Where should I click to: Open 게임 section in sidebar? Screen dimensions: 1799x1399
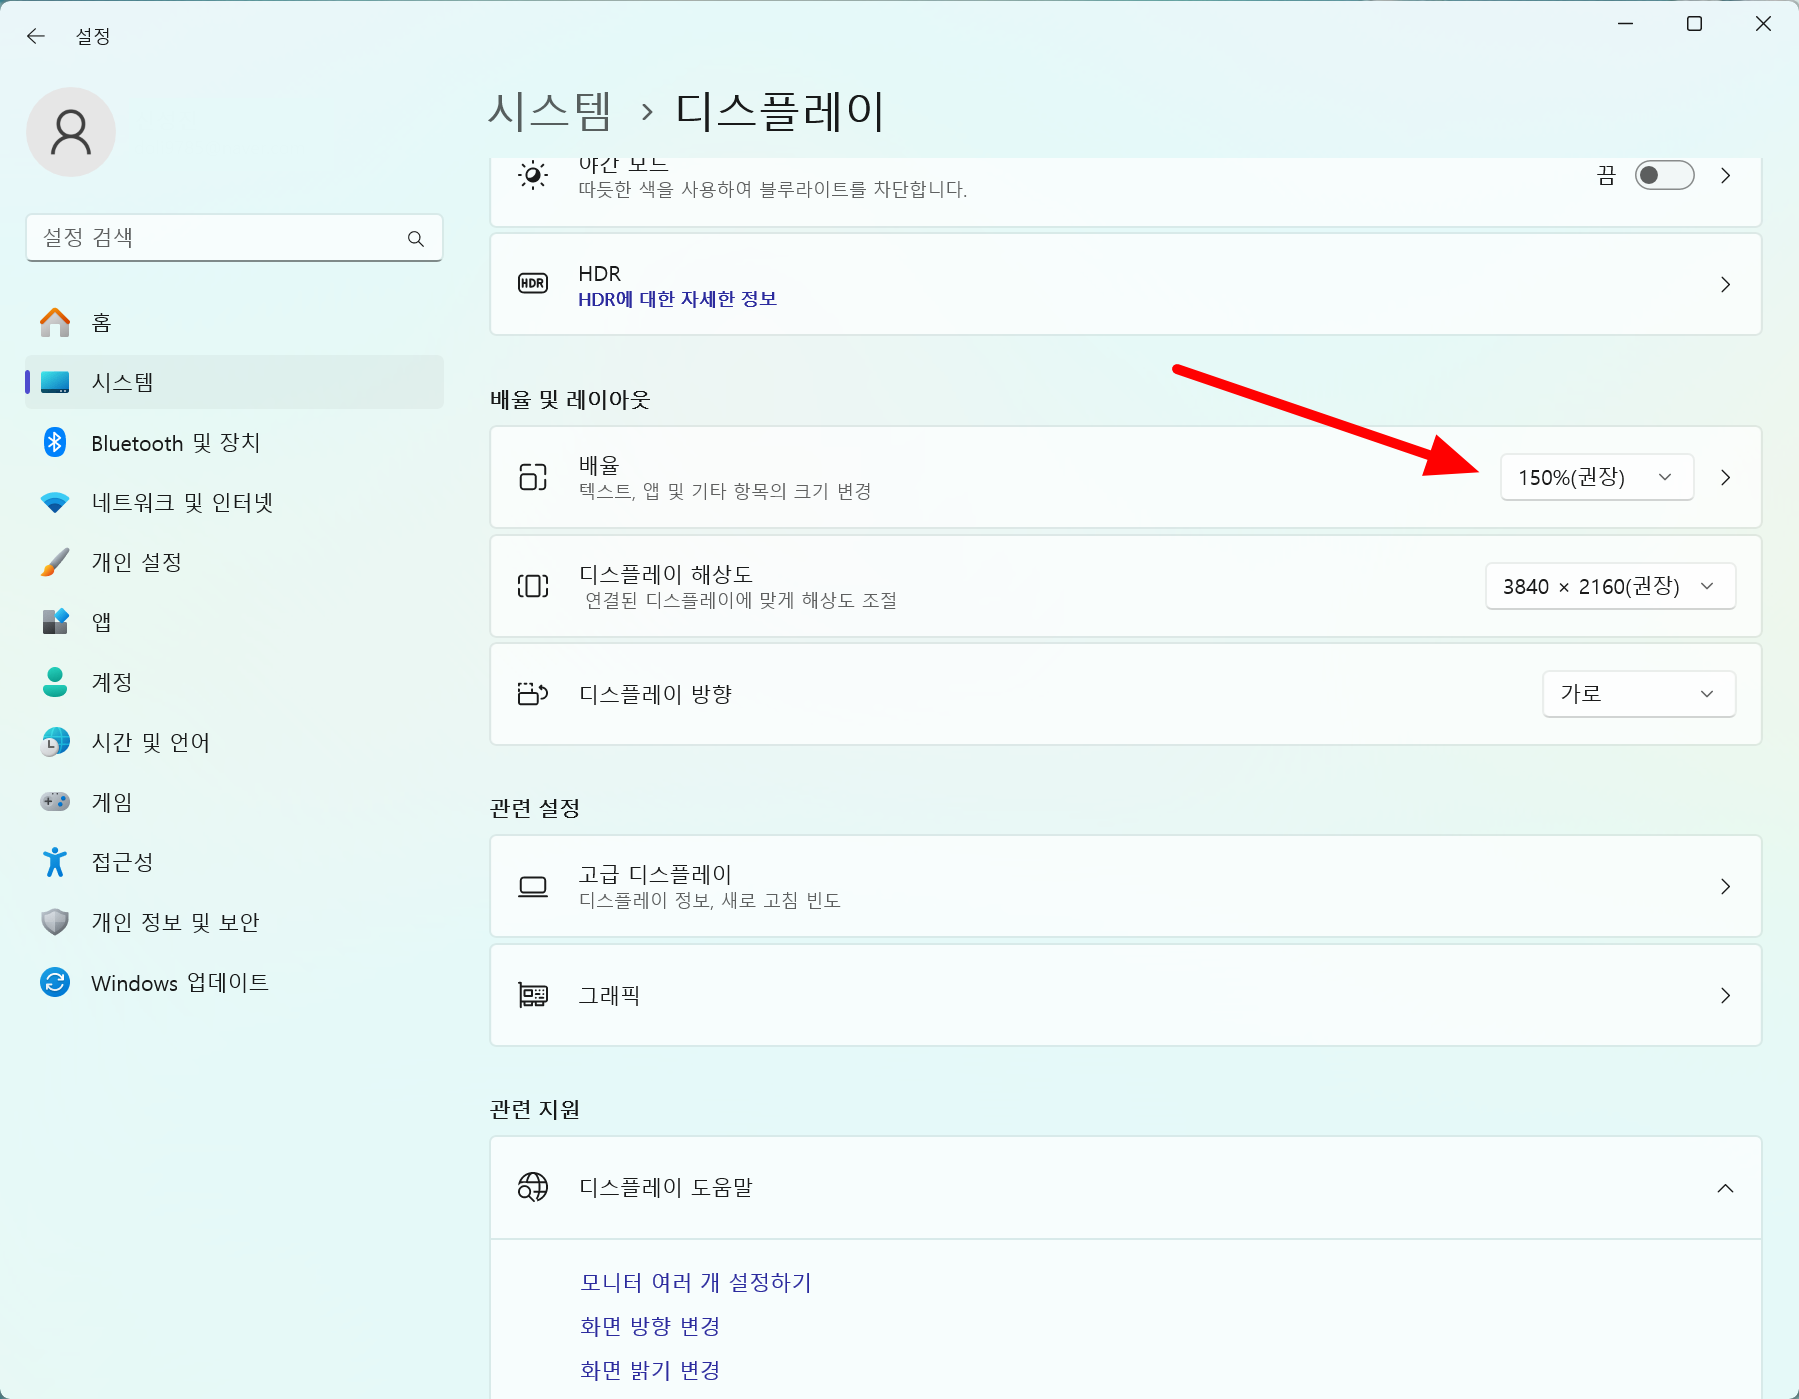pos(234,802)
